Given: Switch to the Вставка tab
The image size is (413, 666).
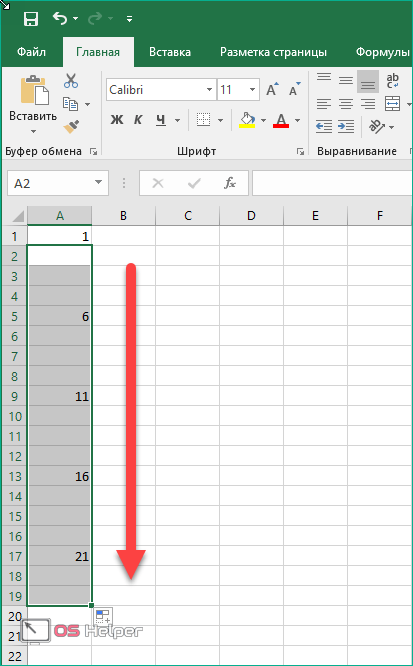Looking at the screenshot, I should pyautogui.click(x=170, y=52).
